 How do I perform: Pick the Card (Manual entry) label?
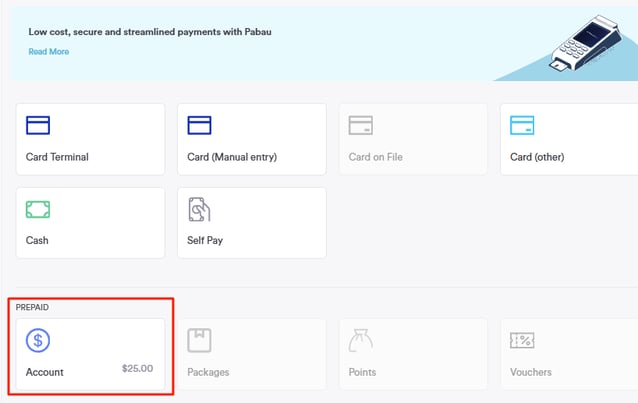coord(232,157)
